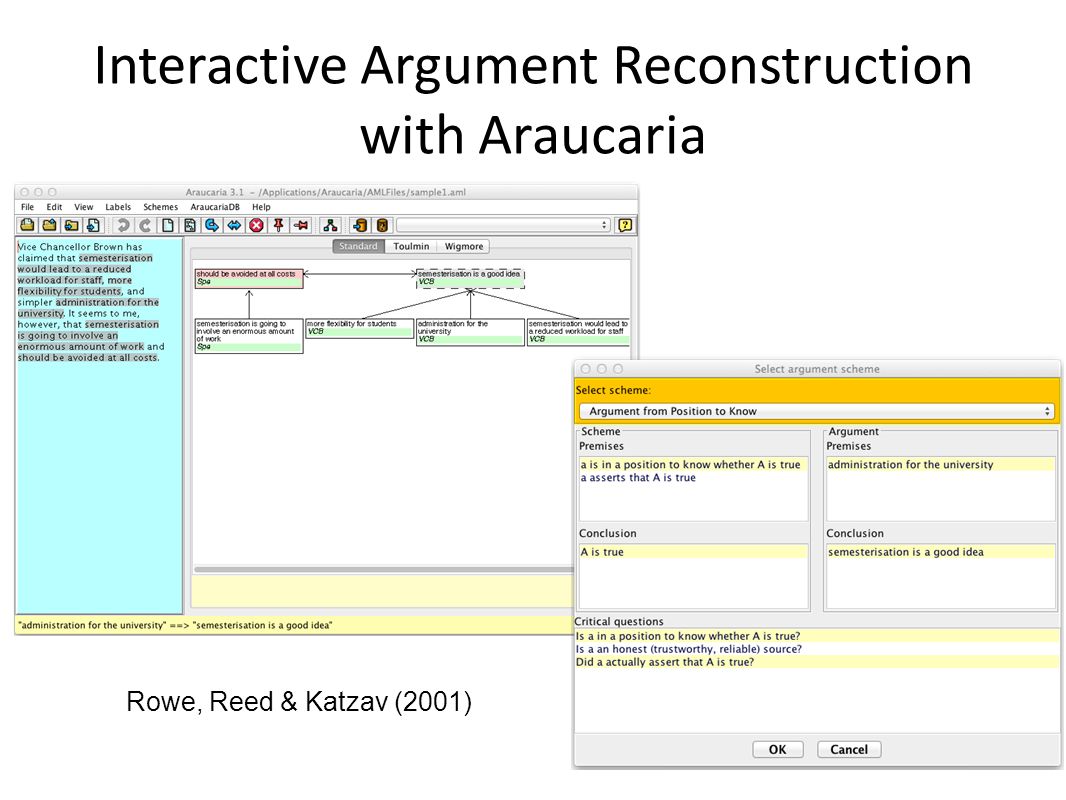This screenshot has height=800, width=1066.
Task: Click OK in Select argument scheme dialog
Action: point(778,750)
